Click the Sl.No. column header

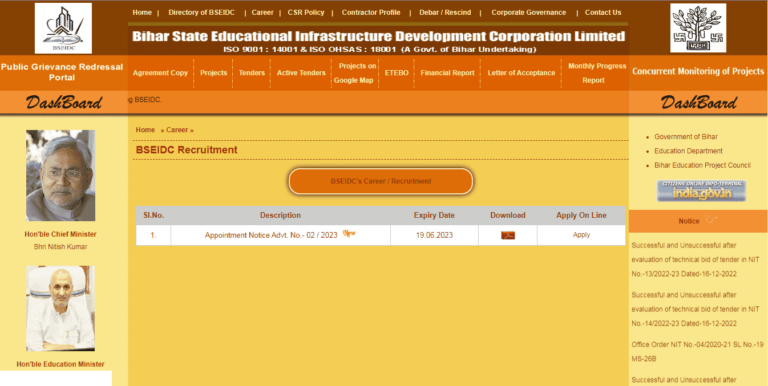pos(153,216)
